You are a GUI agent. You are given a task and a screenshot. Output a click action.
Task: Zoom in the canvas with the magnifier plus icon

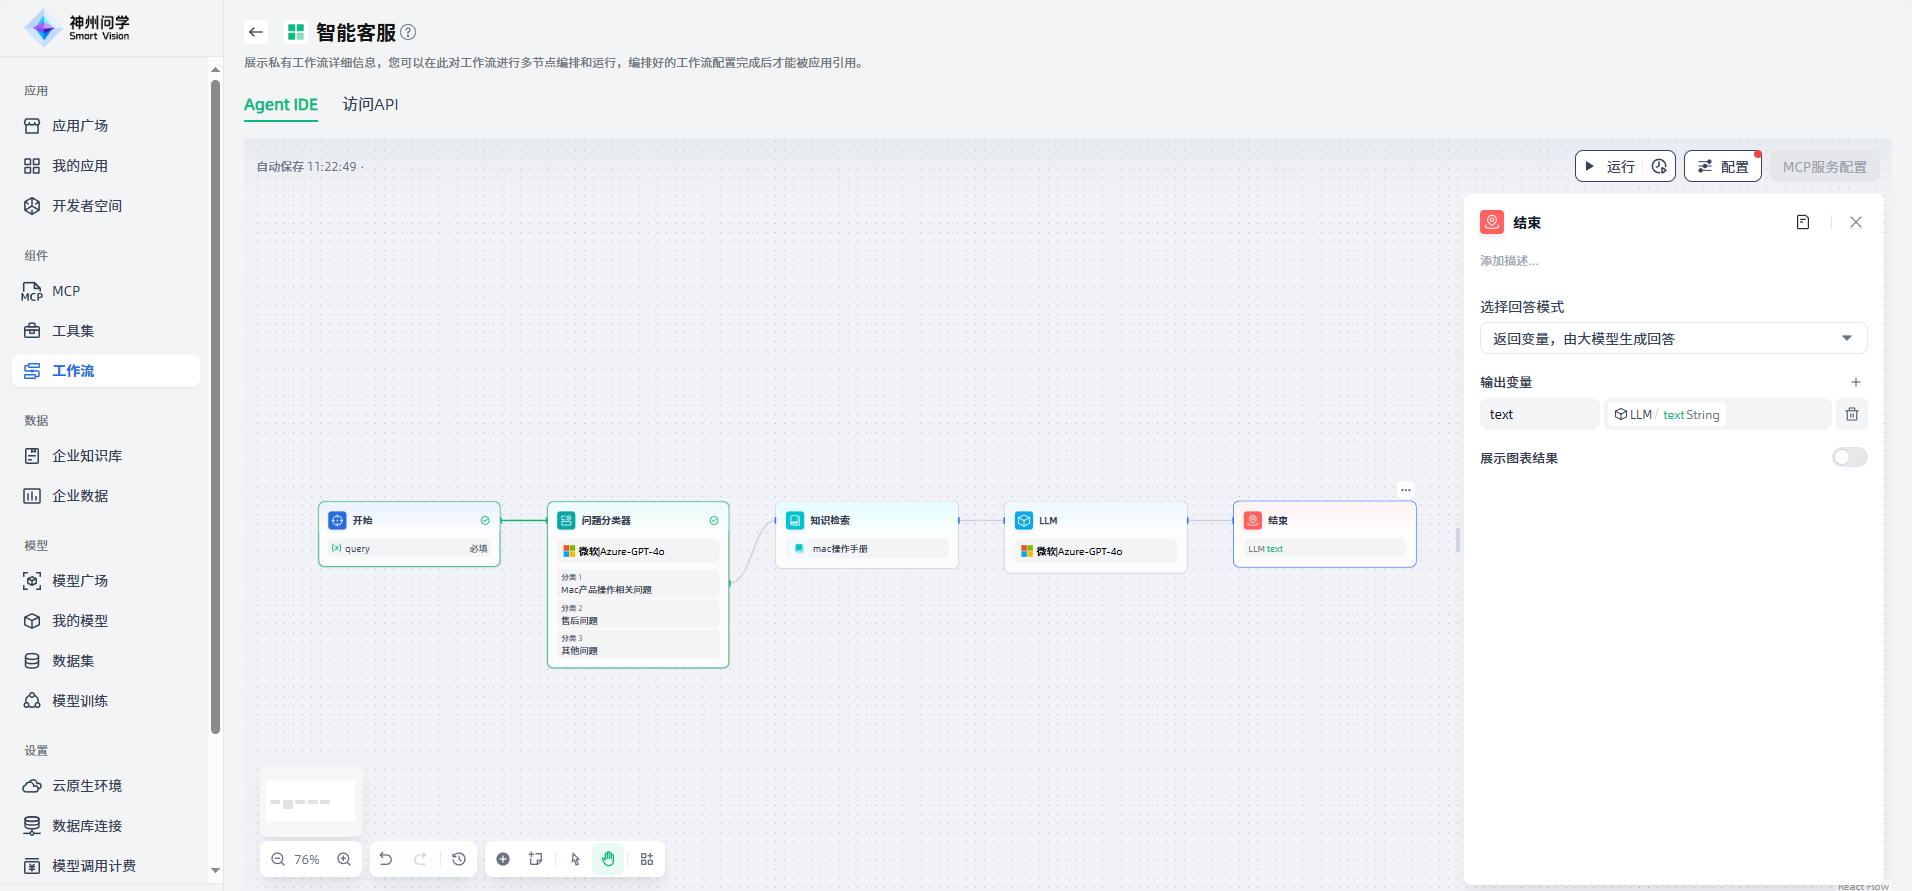tap(344, 859)
